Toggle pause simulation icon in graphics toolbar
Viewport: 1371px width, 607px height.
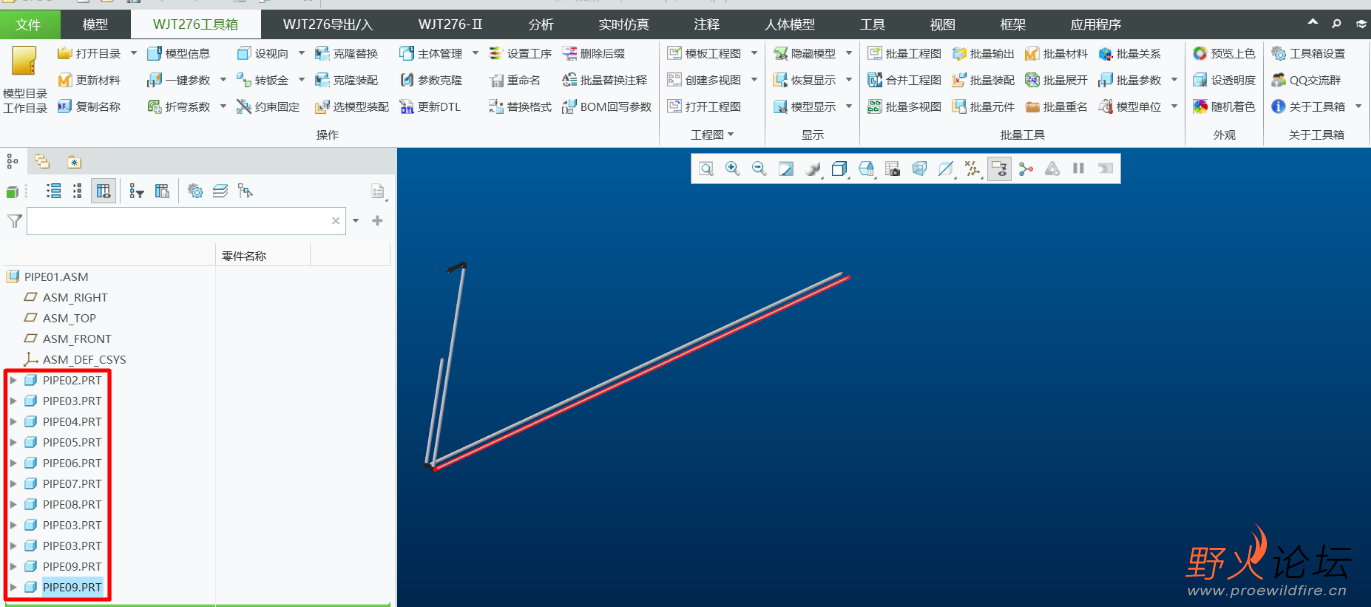1078,169
